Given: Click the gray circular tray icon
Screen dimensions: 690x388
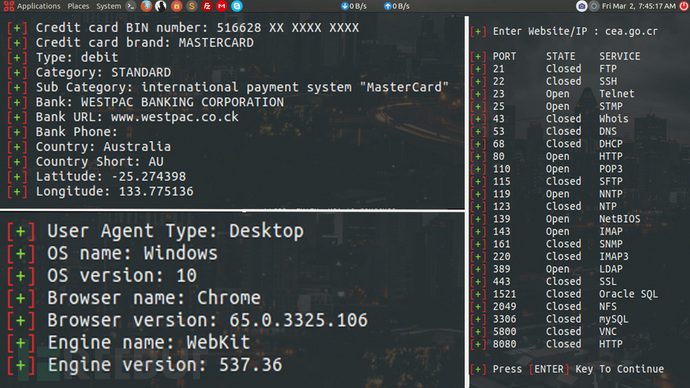Looking at the screenshot, I should (x=594, y=6).
